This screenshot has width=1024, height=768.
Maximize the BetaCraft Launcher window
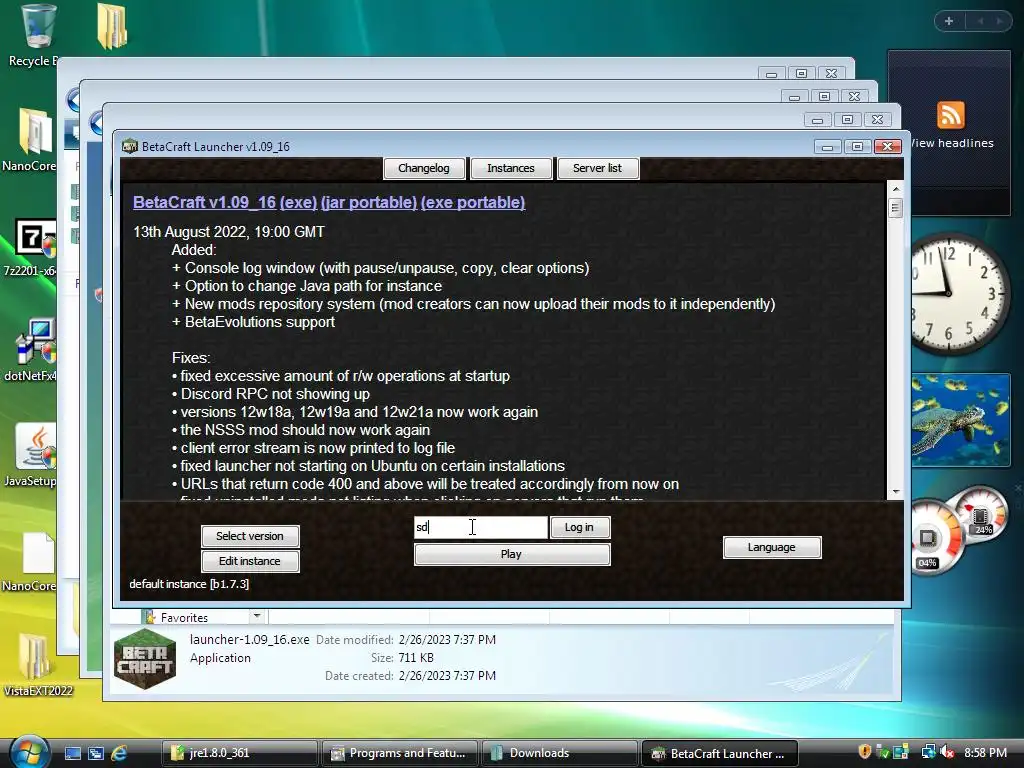[x=857, y=146]
